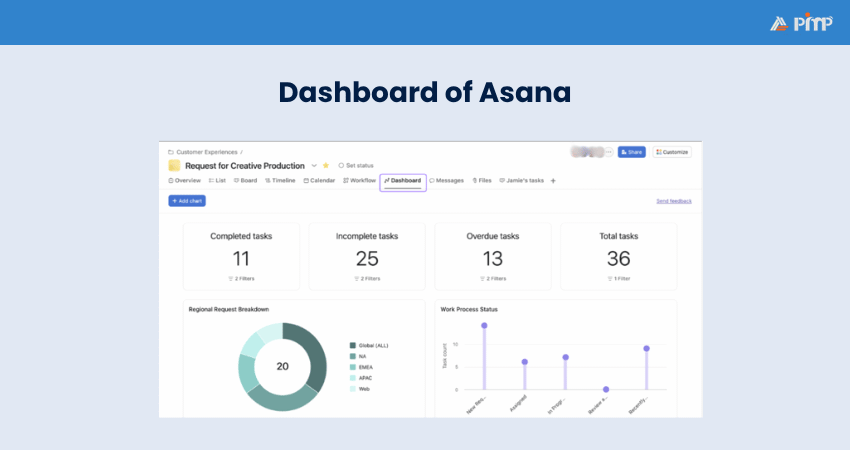Open the Send feedback link
The image size is (850, 450).
pos(674,201)
